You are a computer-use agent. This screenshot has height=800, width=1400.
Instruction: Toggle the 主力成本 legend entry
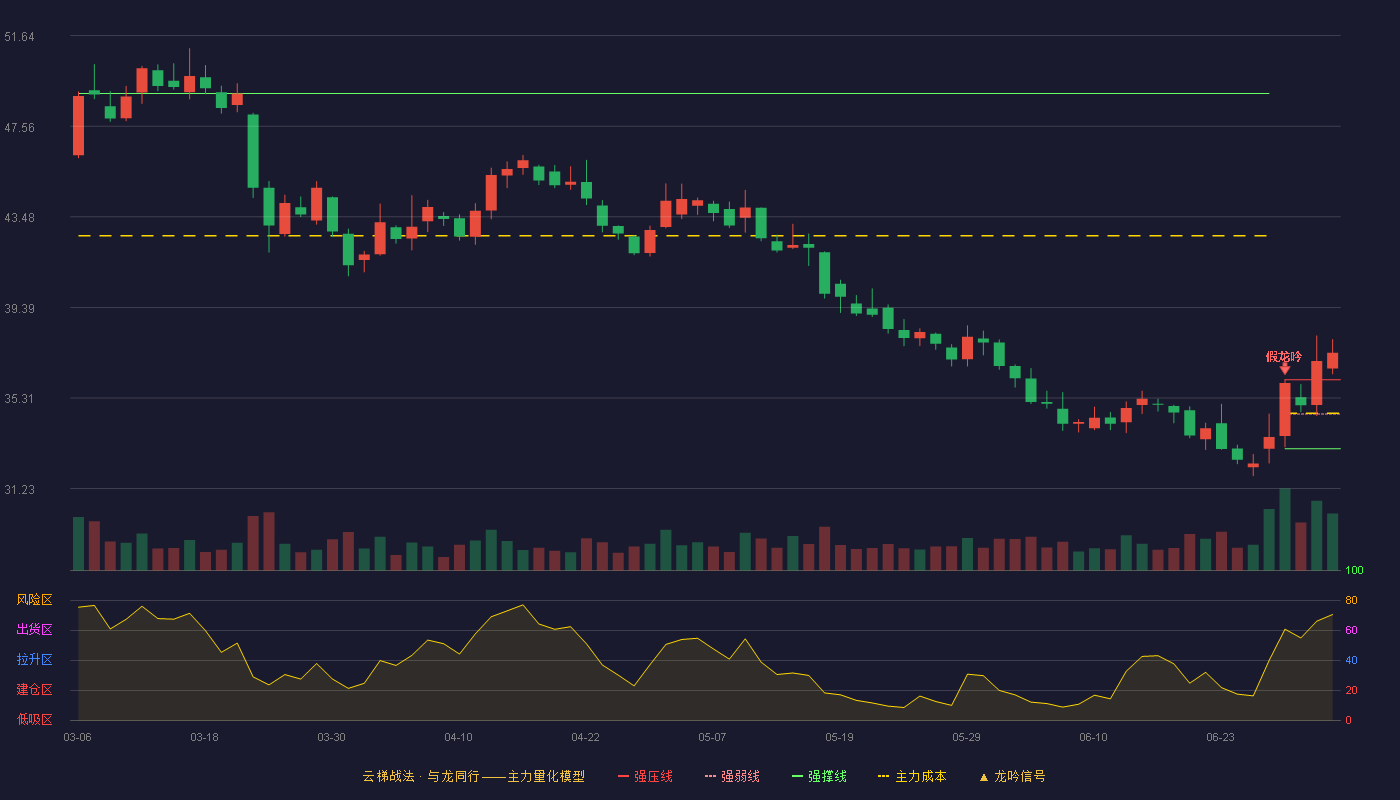911,776
